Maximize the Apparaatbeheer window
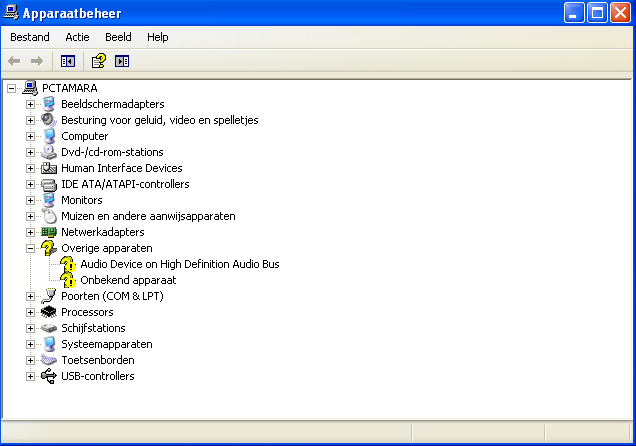Screen dimensions: 636x446 pos(597,13)
